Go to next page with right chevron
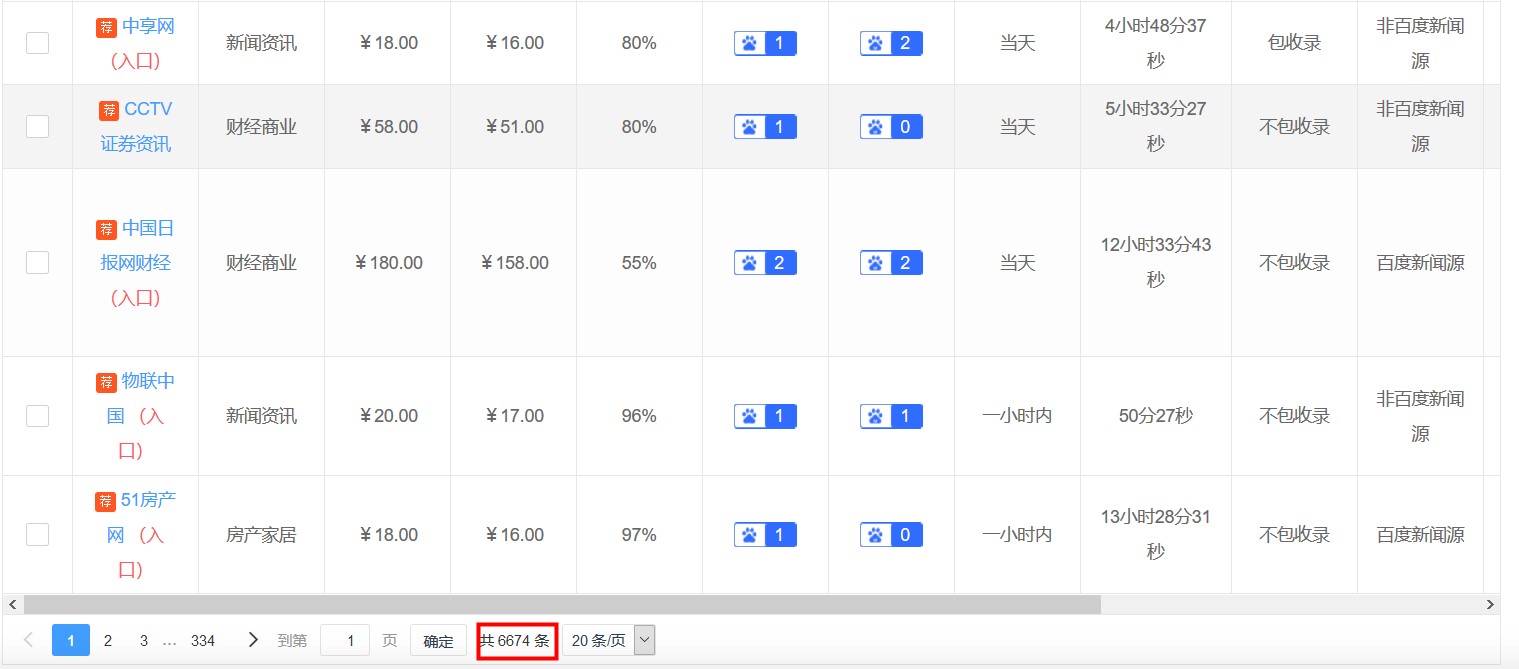The width and height of the screenshot is (1519, 669). click(253, 640)
